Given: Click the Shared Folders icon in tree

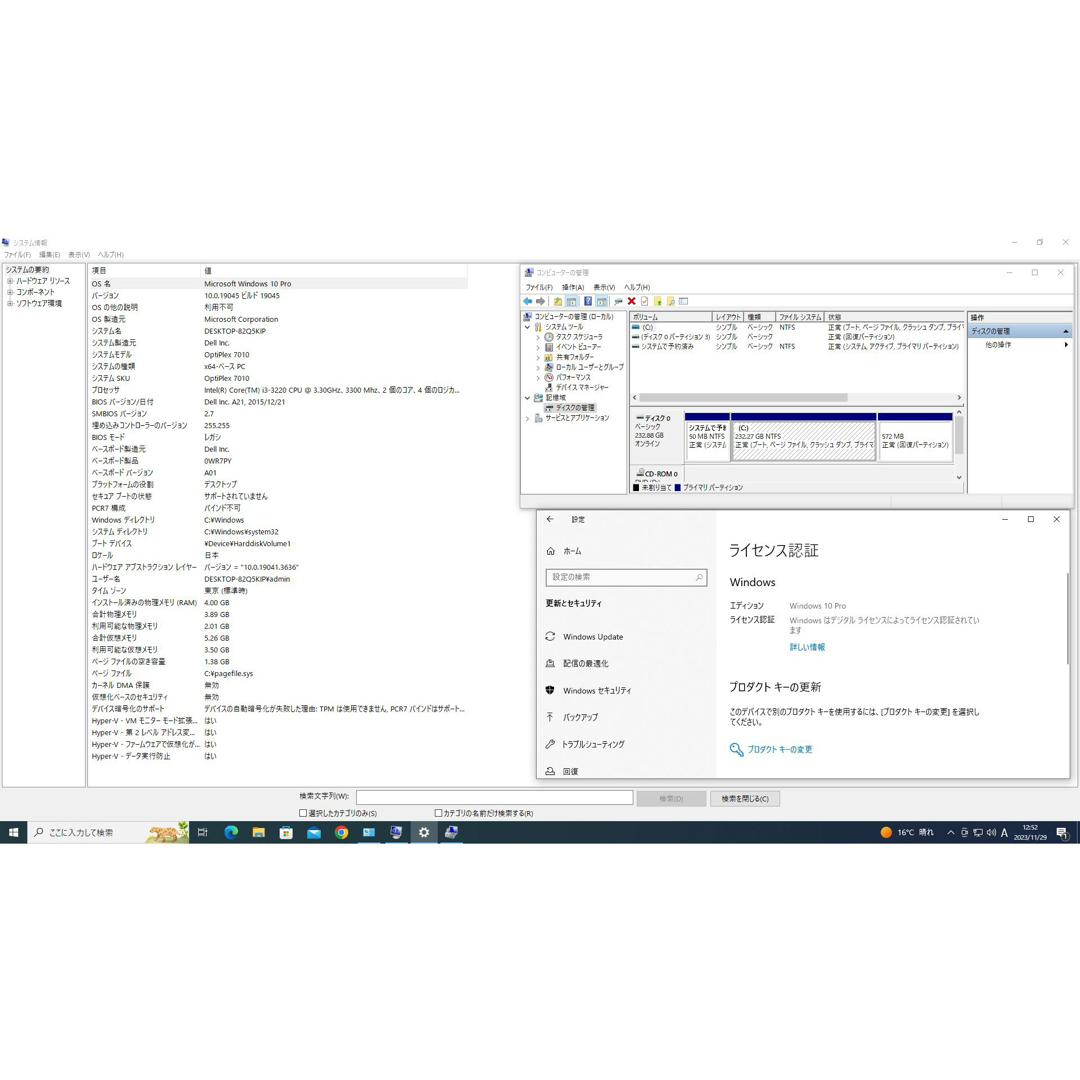Looking at the screenshot, I should 549,357.
